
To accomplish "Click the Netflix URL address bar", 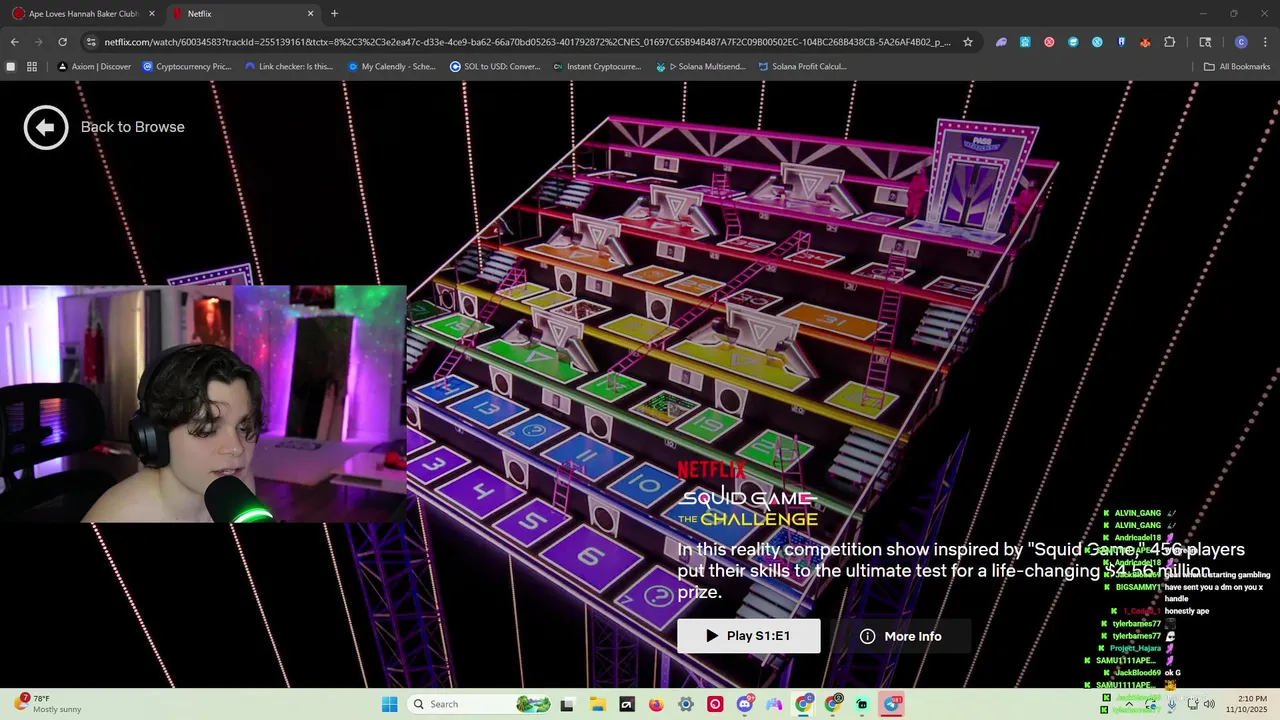I will point(527,42).
